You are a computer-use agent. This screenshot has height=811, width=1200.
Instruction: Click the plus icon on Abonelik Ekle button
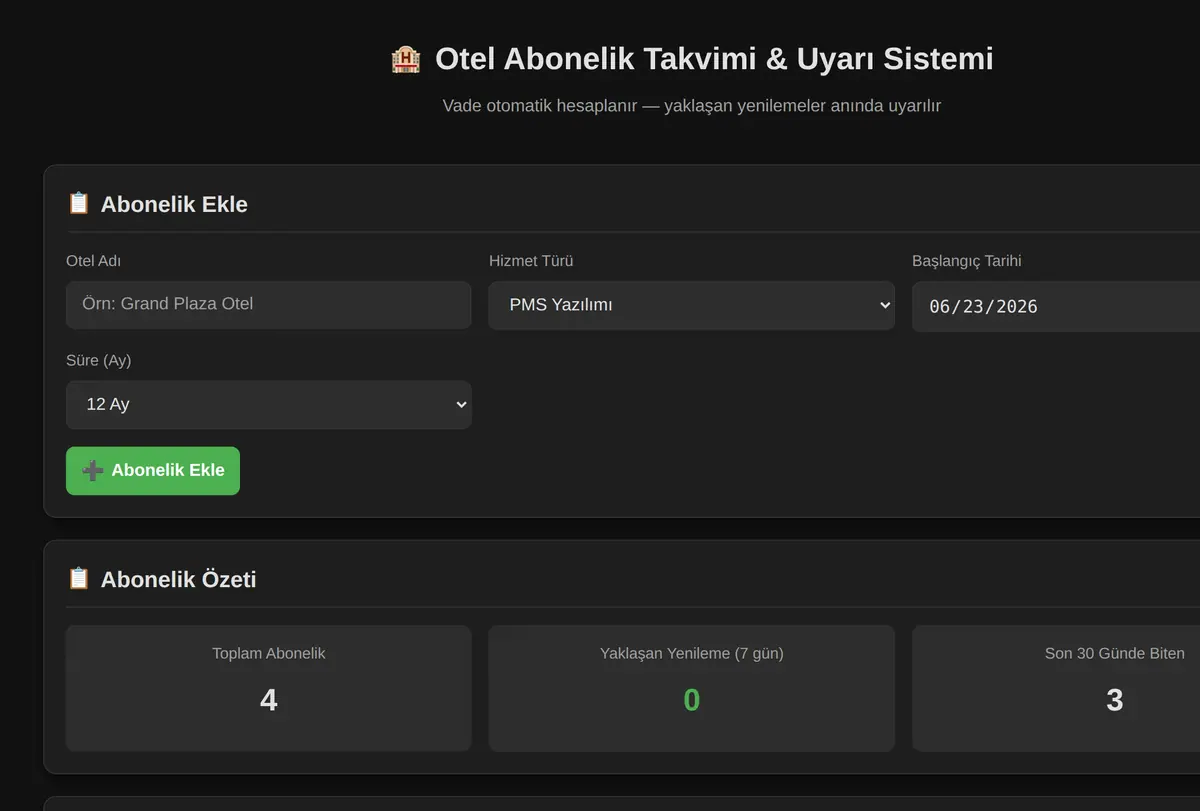point(93,470)
